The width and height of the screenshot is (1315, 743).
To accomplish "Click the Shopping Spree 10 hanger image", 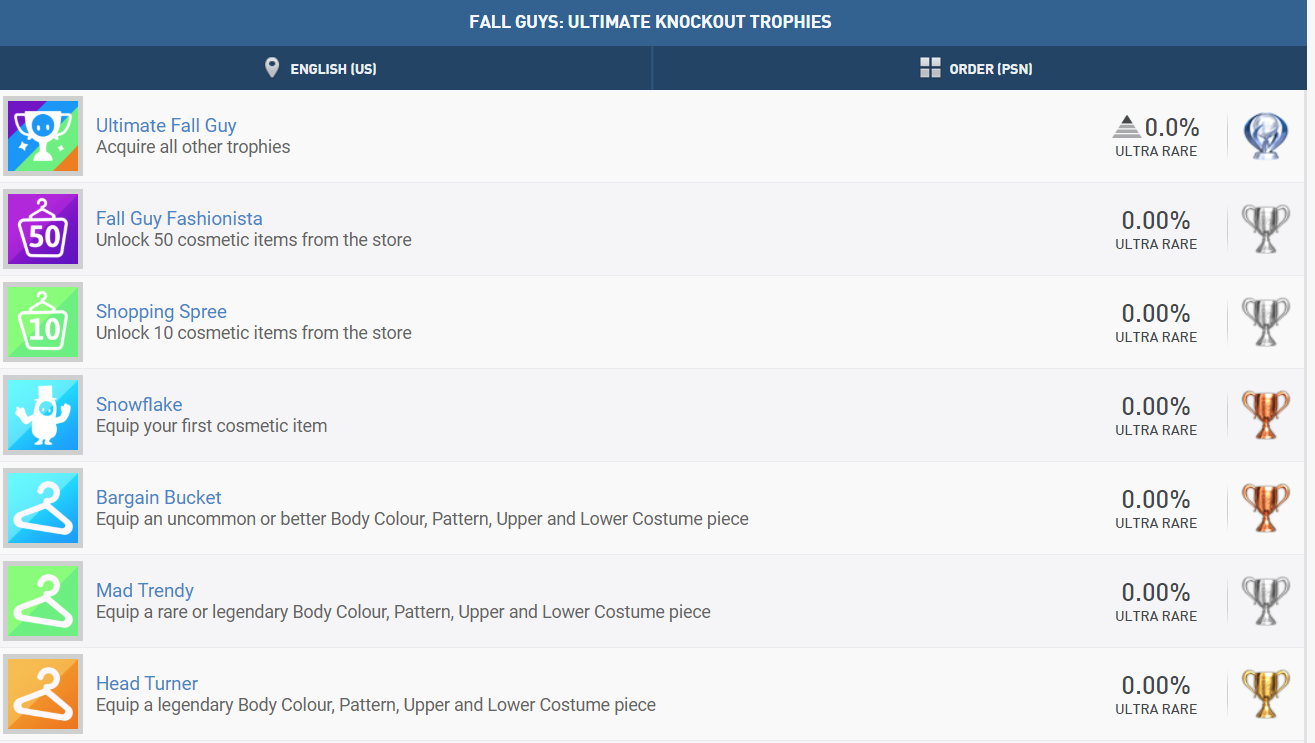I will (x=43, y=322).
